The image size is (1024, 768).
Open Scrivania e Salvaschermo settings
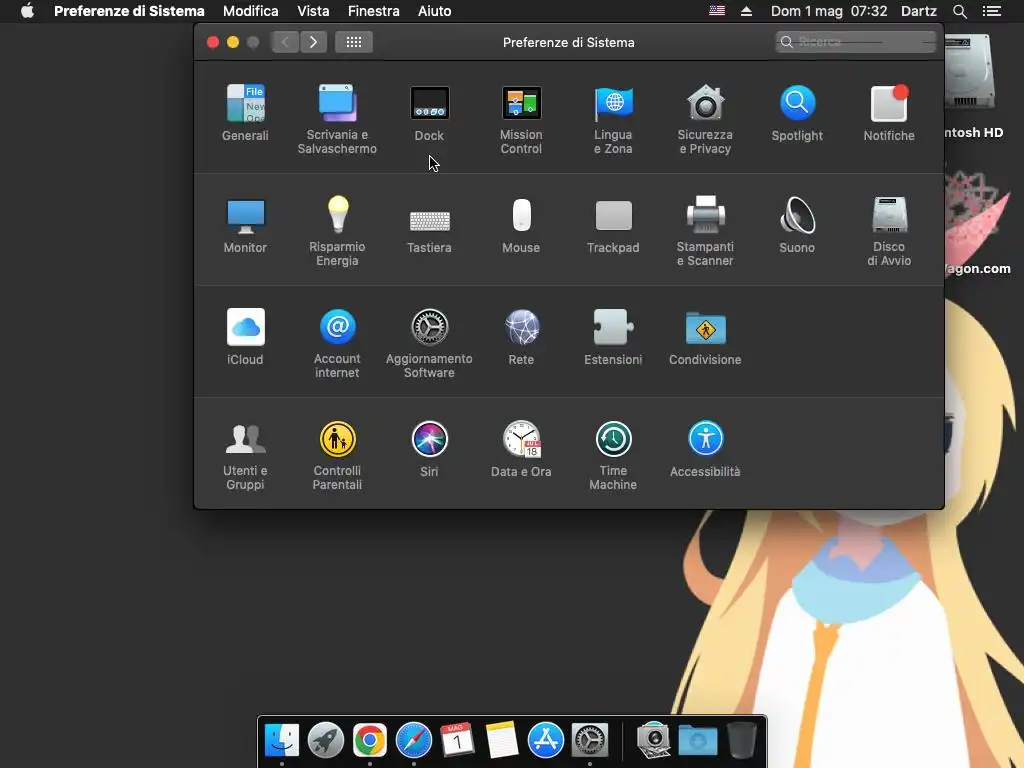[337, 119]
